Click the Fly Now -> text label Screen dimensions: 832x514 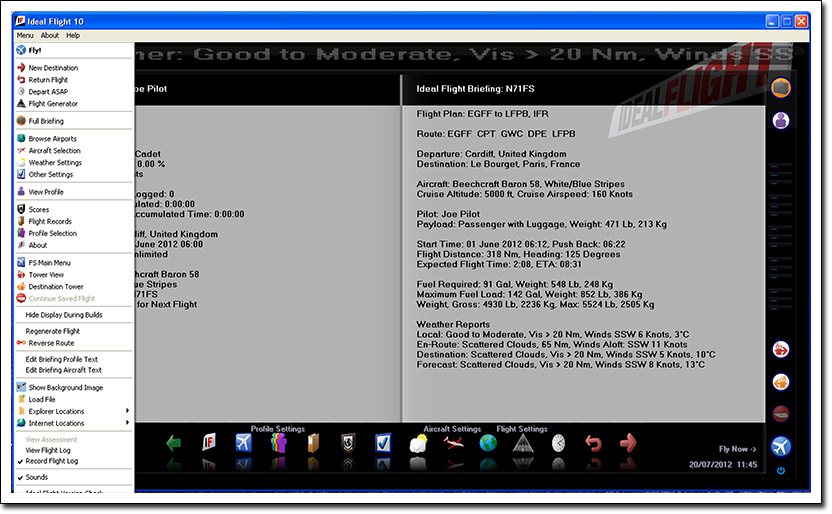coord(737,449)
